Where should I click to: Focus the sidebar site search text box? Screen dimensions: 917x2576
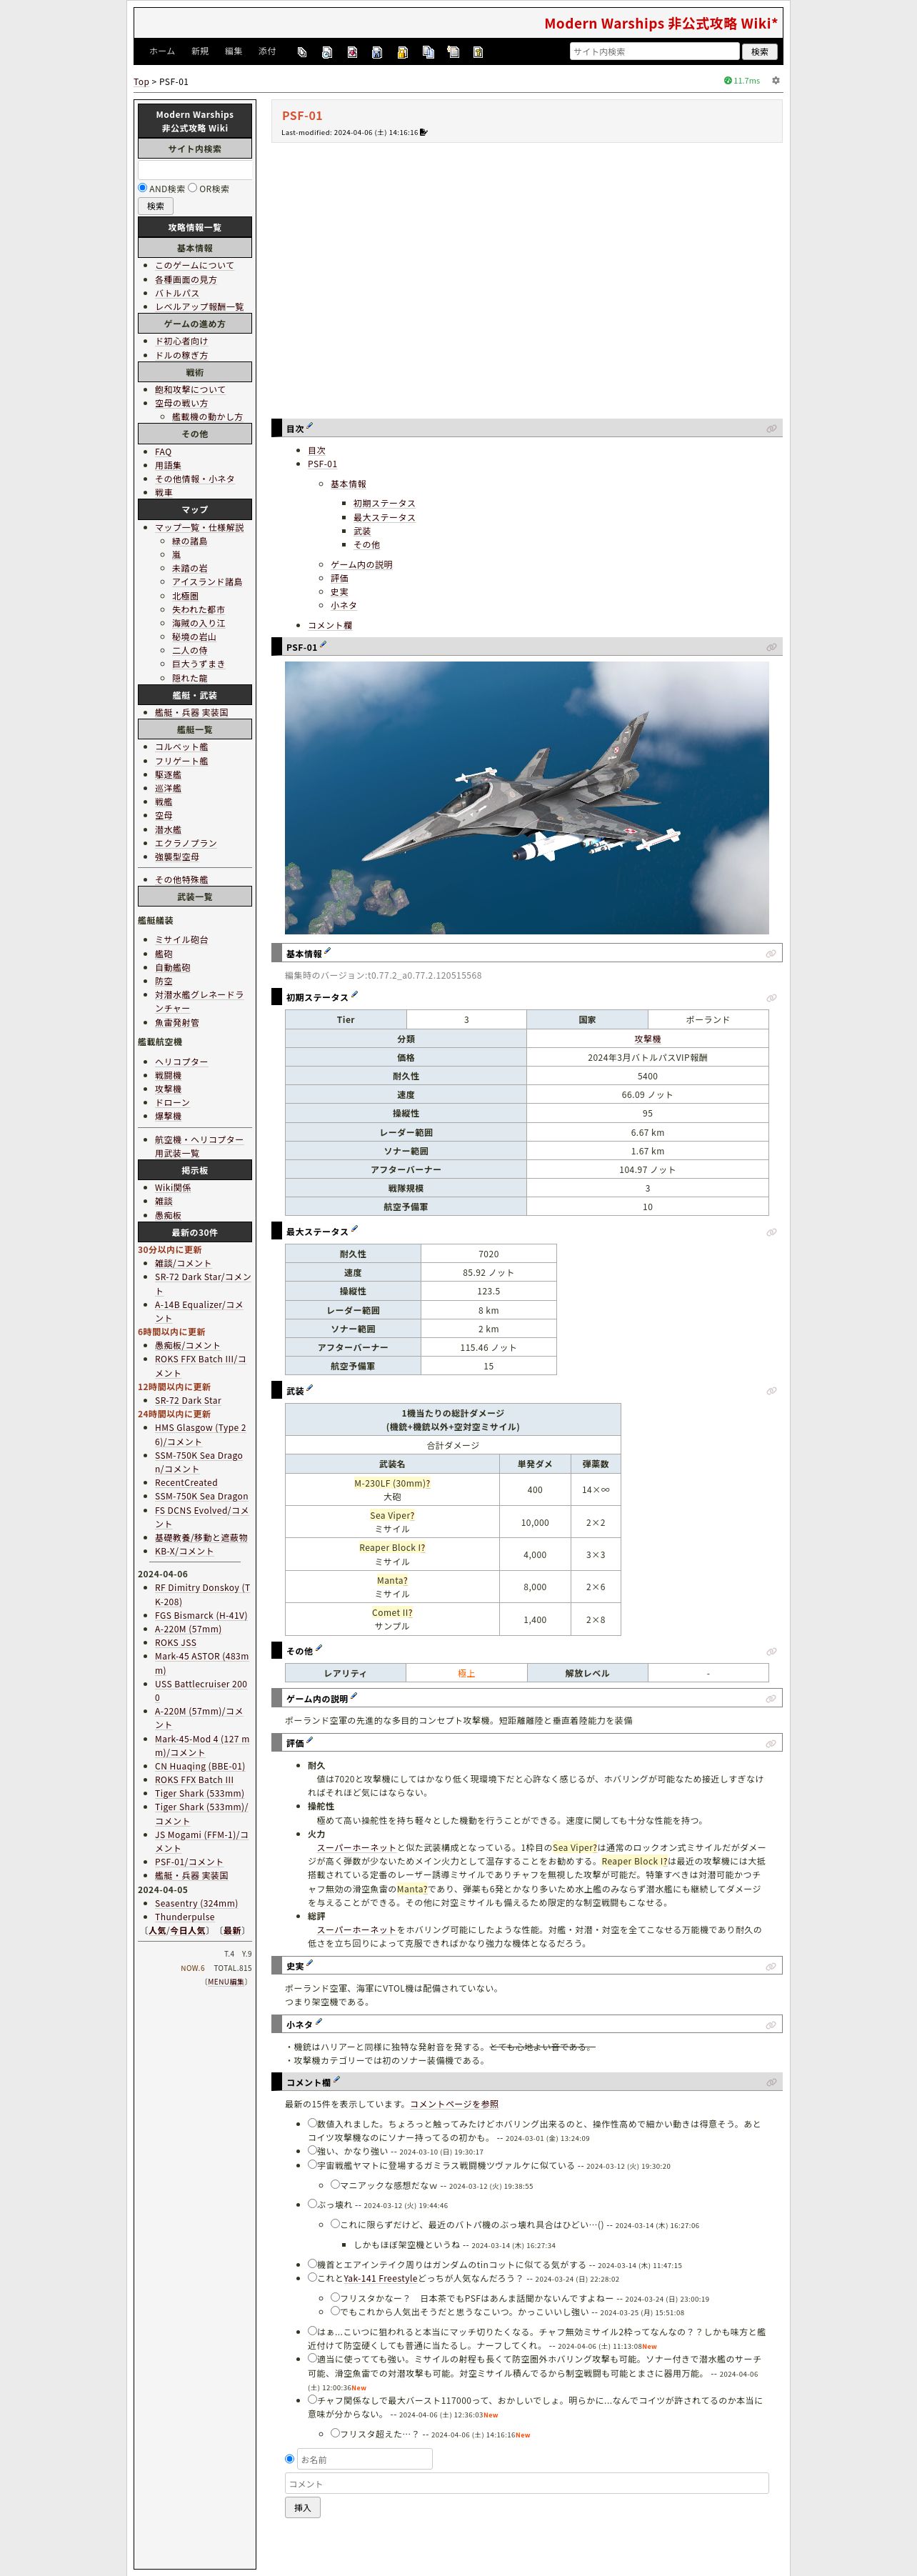(x=195, y=170)
